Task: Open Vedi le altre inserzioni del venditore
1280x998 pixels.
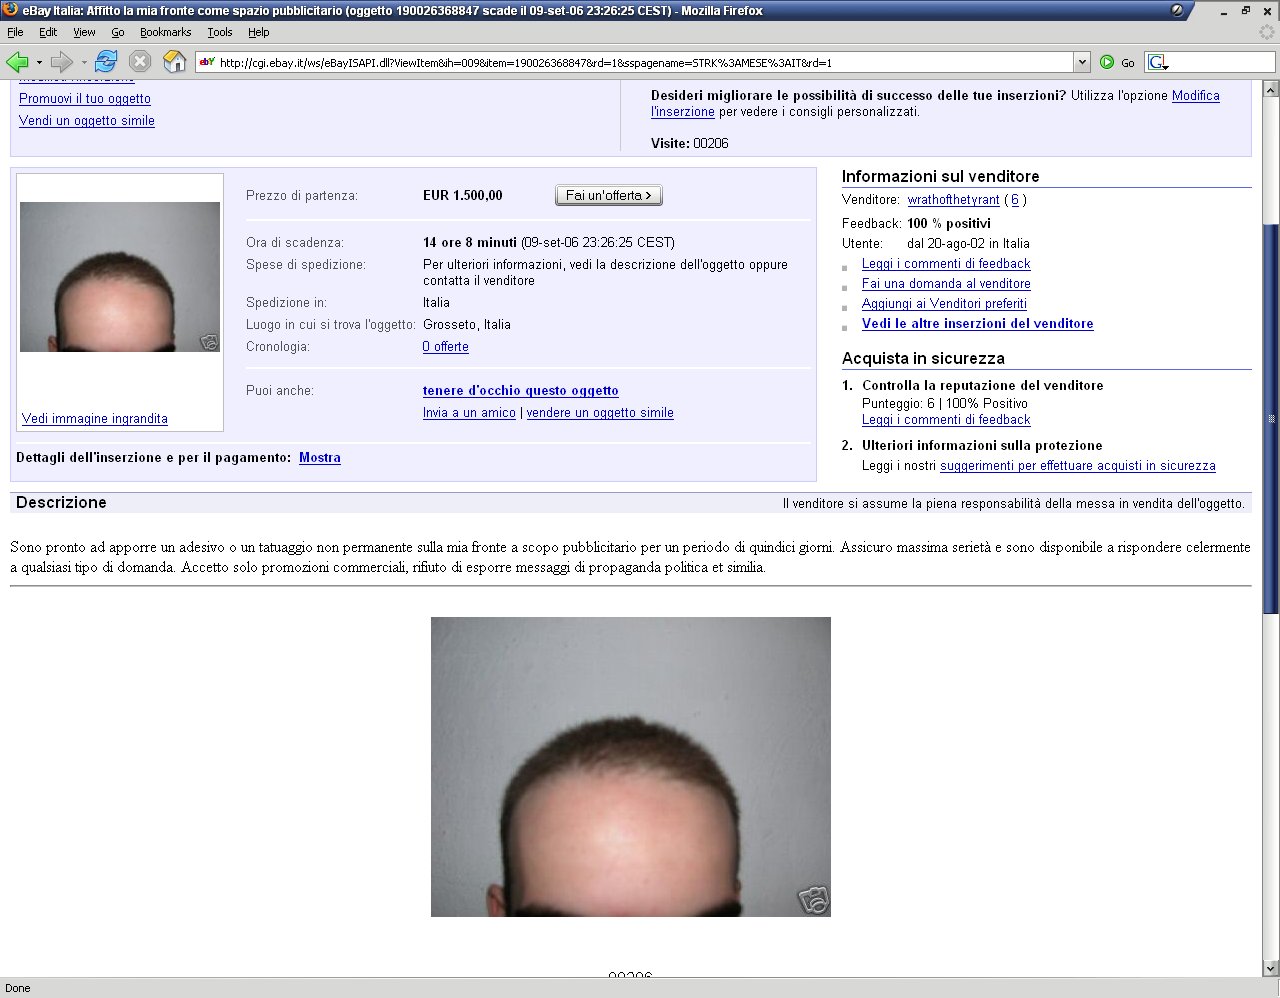Action: pyautogui.click(x=977, y=323)
